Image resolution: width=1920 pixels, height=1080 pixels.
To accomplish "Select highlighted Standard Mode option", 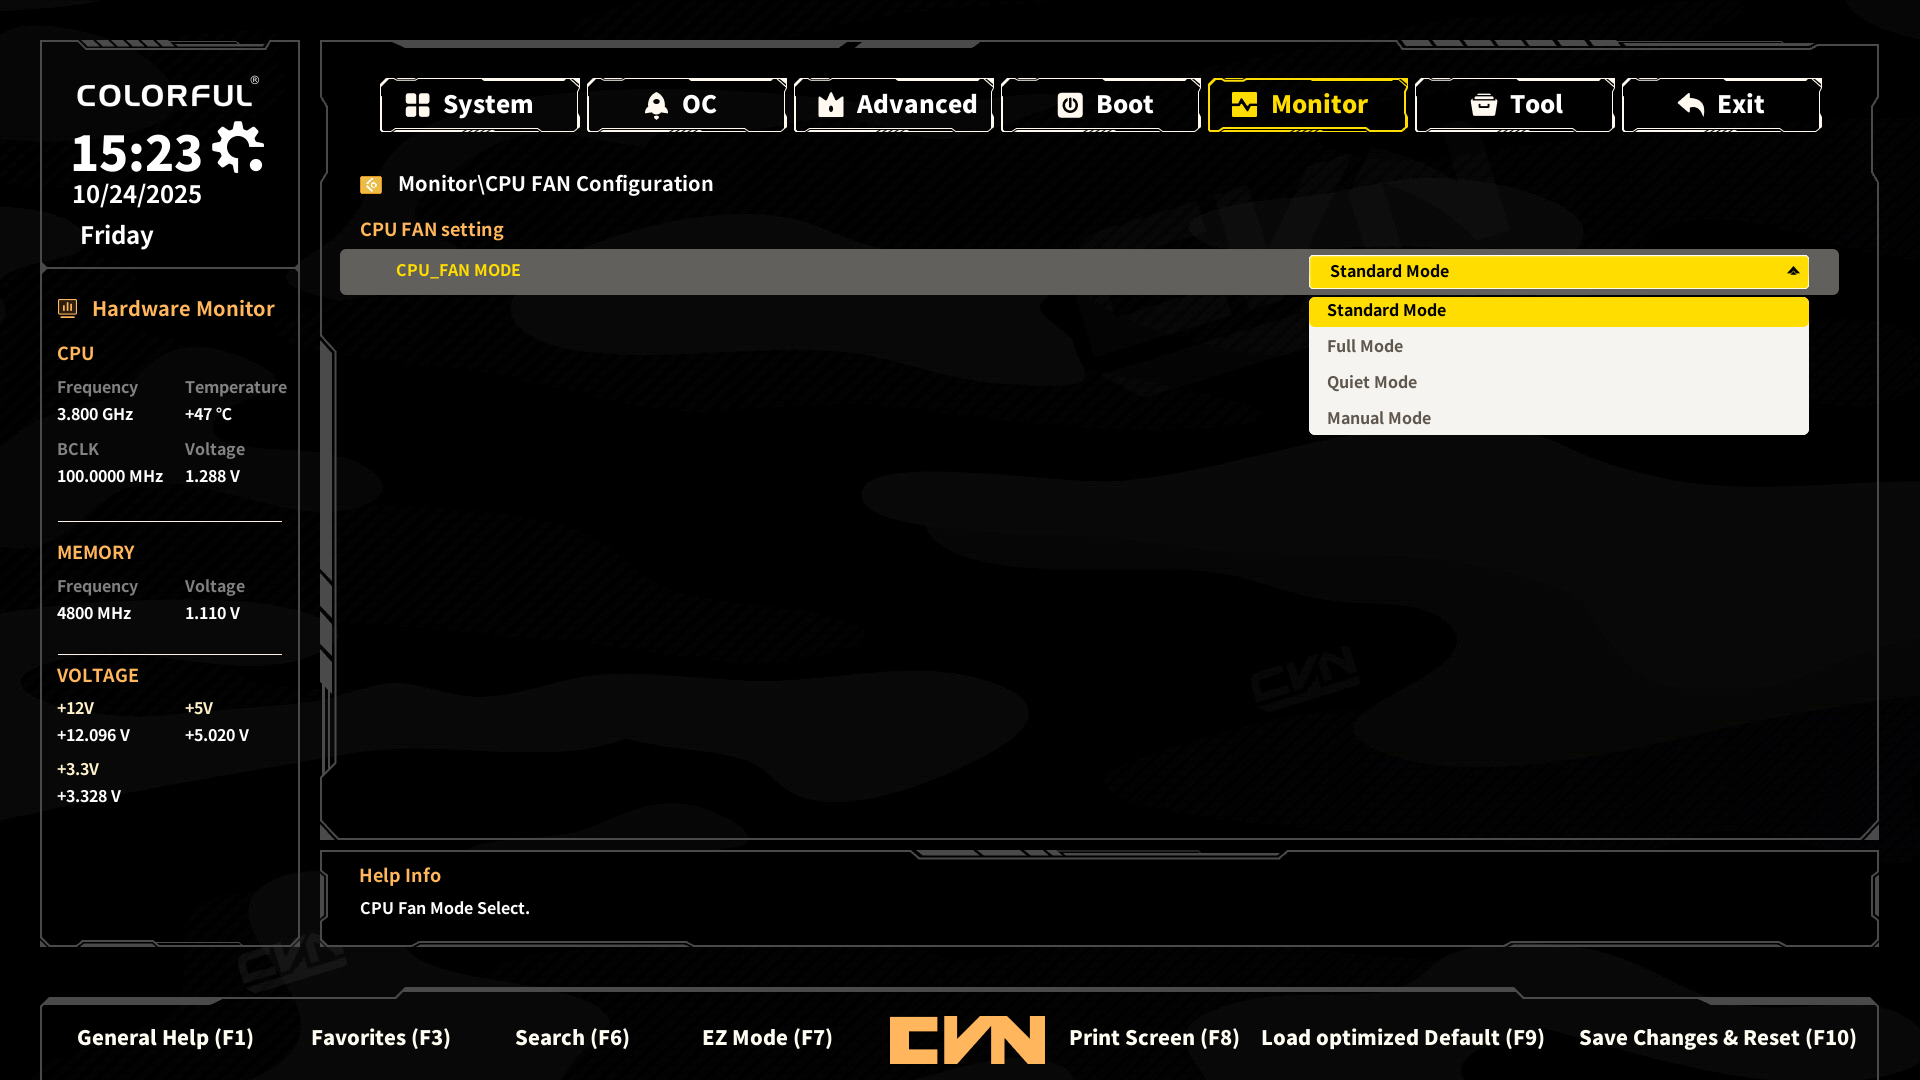I will [x=1386, y=310].
